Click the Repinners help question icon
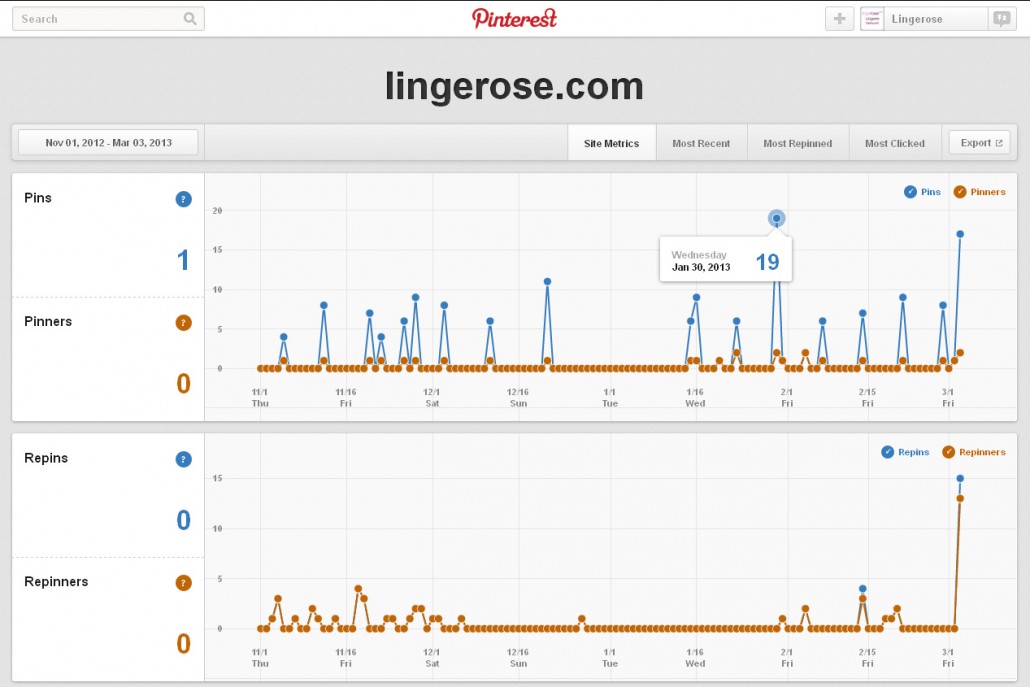This screenshot has height=687, width=1030. pyautogui.click(x=183, y=583)
